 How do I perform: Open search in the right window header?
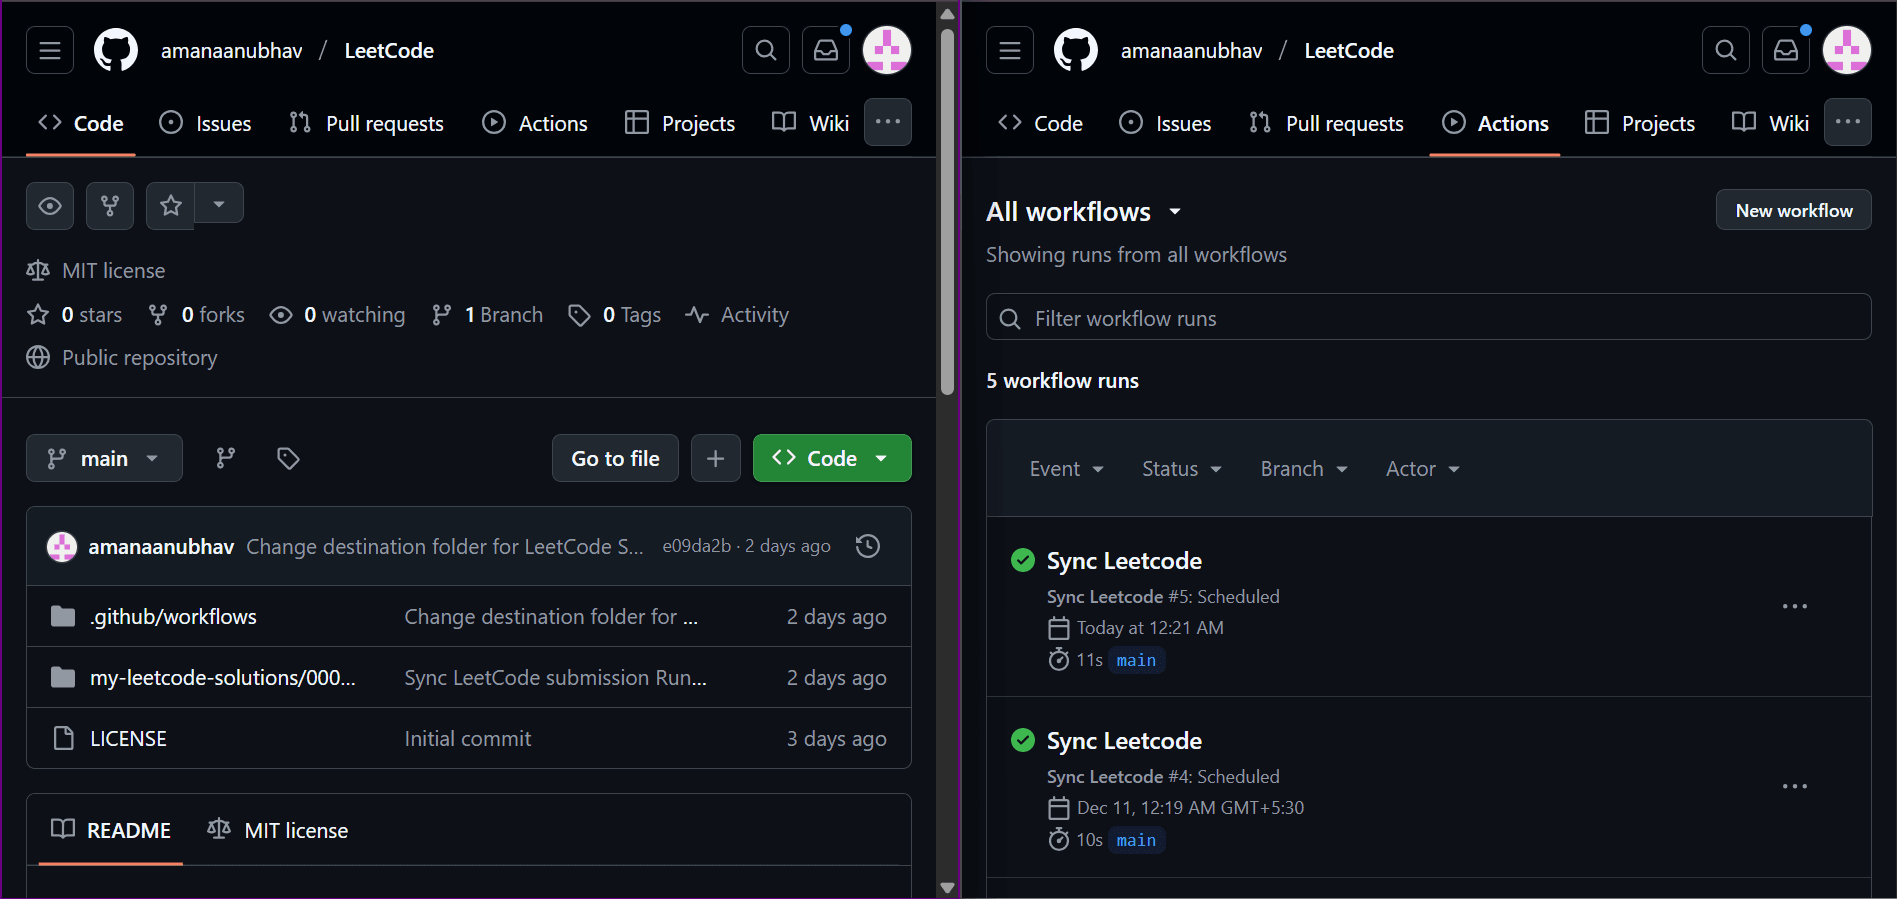click(x=1726, y=50)
